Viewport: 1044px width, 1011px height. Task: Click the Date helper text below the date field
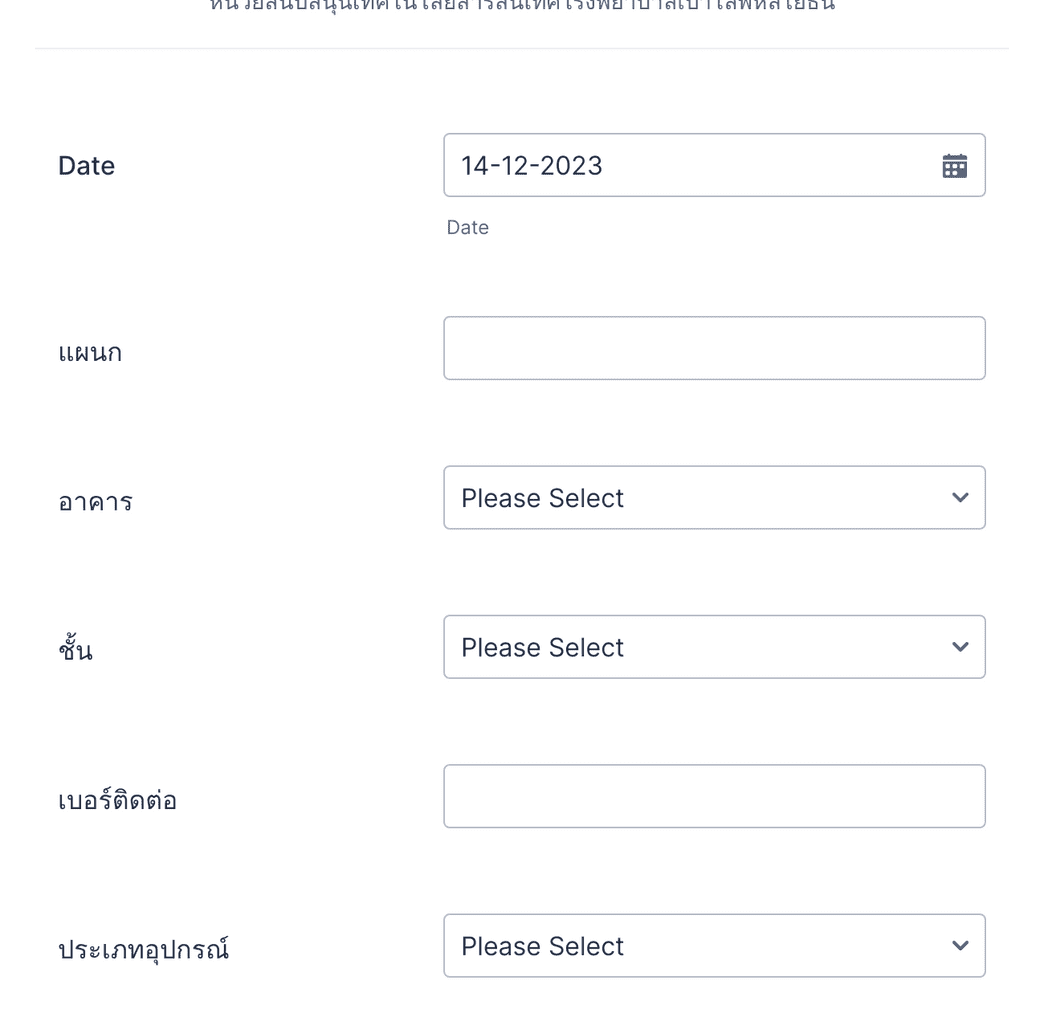coord(467,227)
